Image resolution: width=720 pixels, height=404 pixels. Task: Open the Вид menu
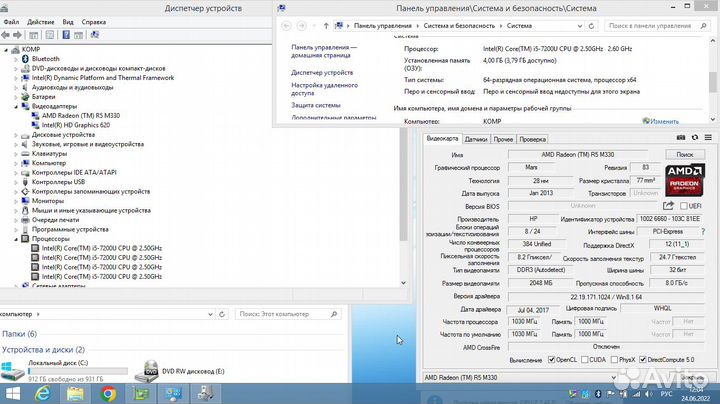click(68, 22)
